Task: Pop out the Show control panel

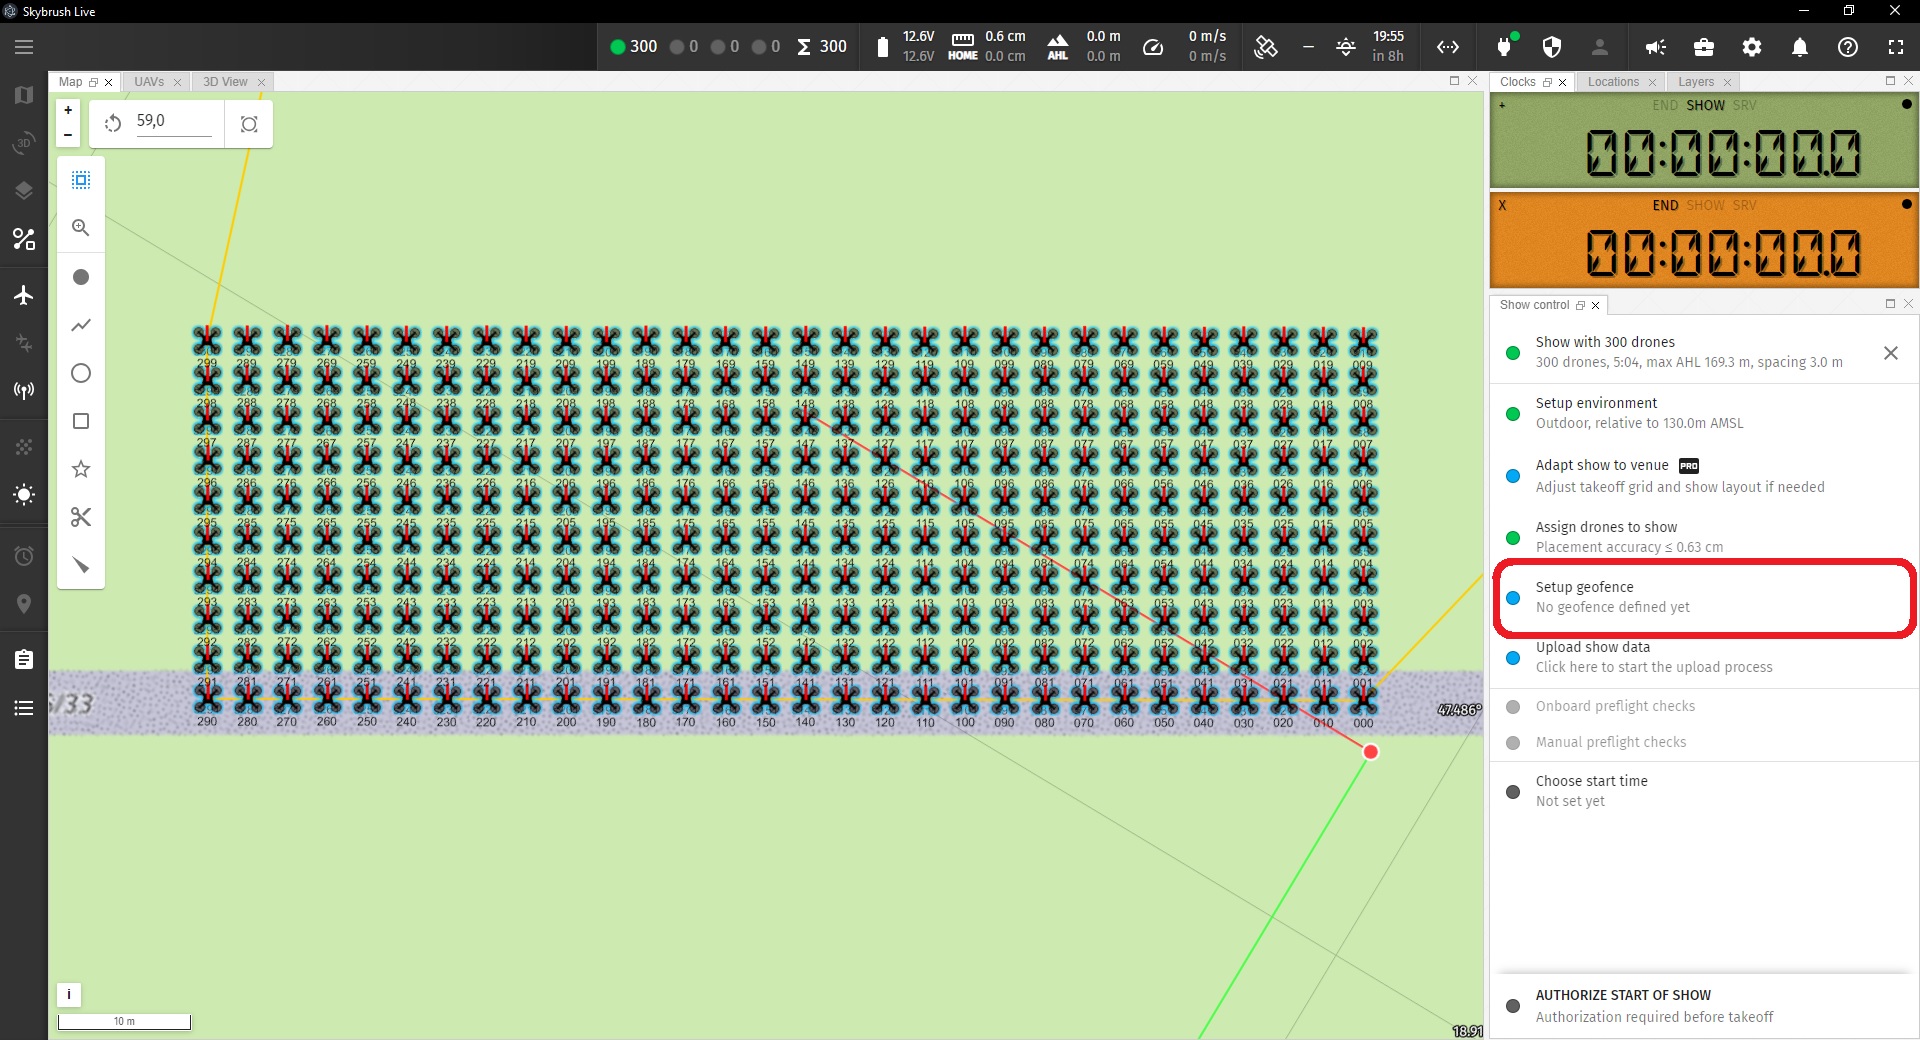Action: (x=1580, y=305)
